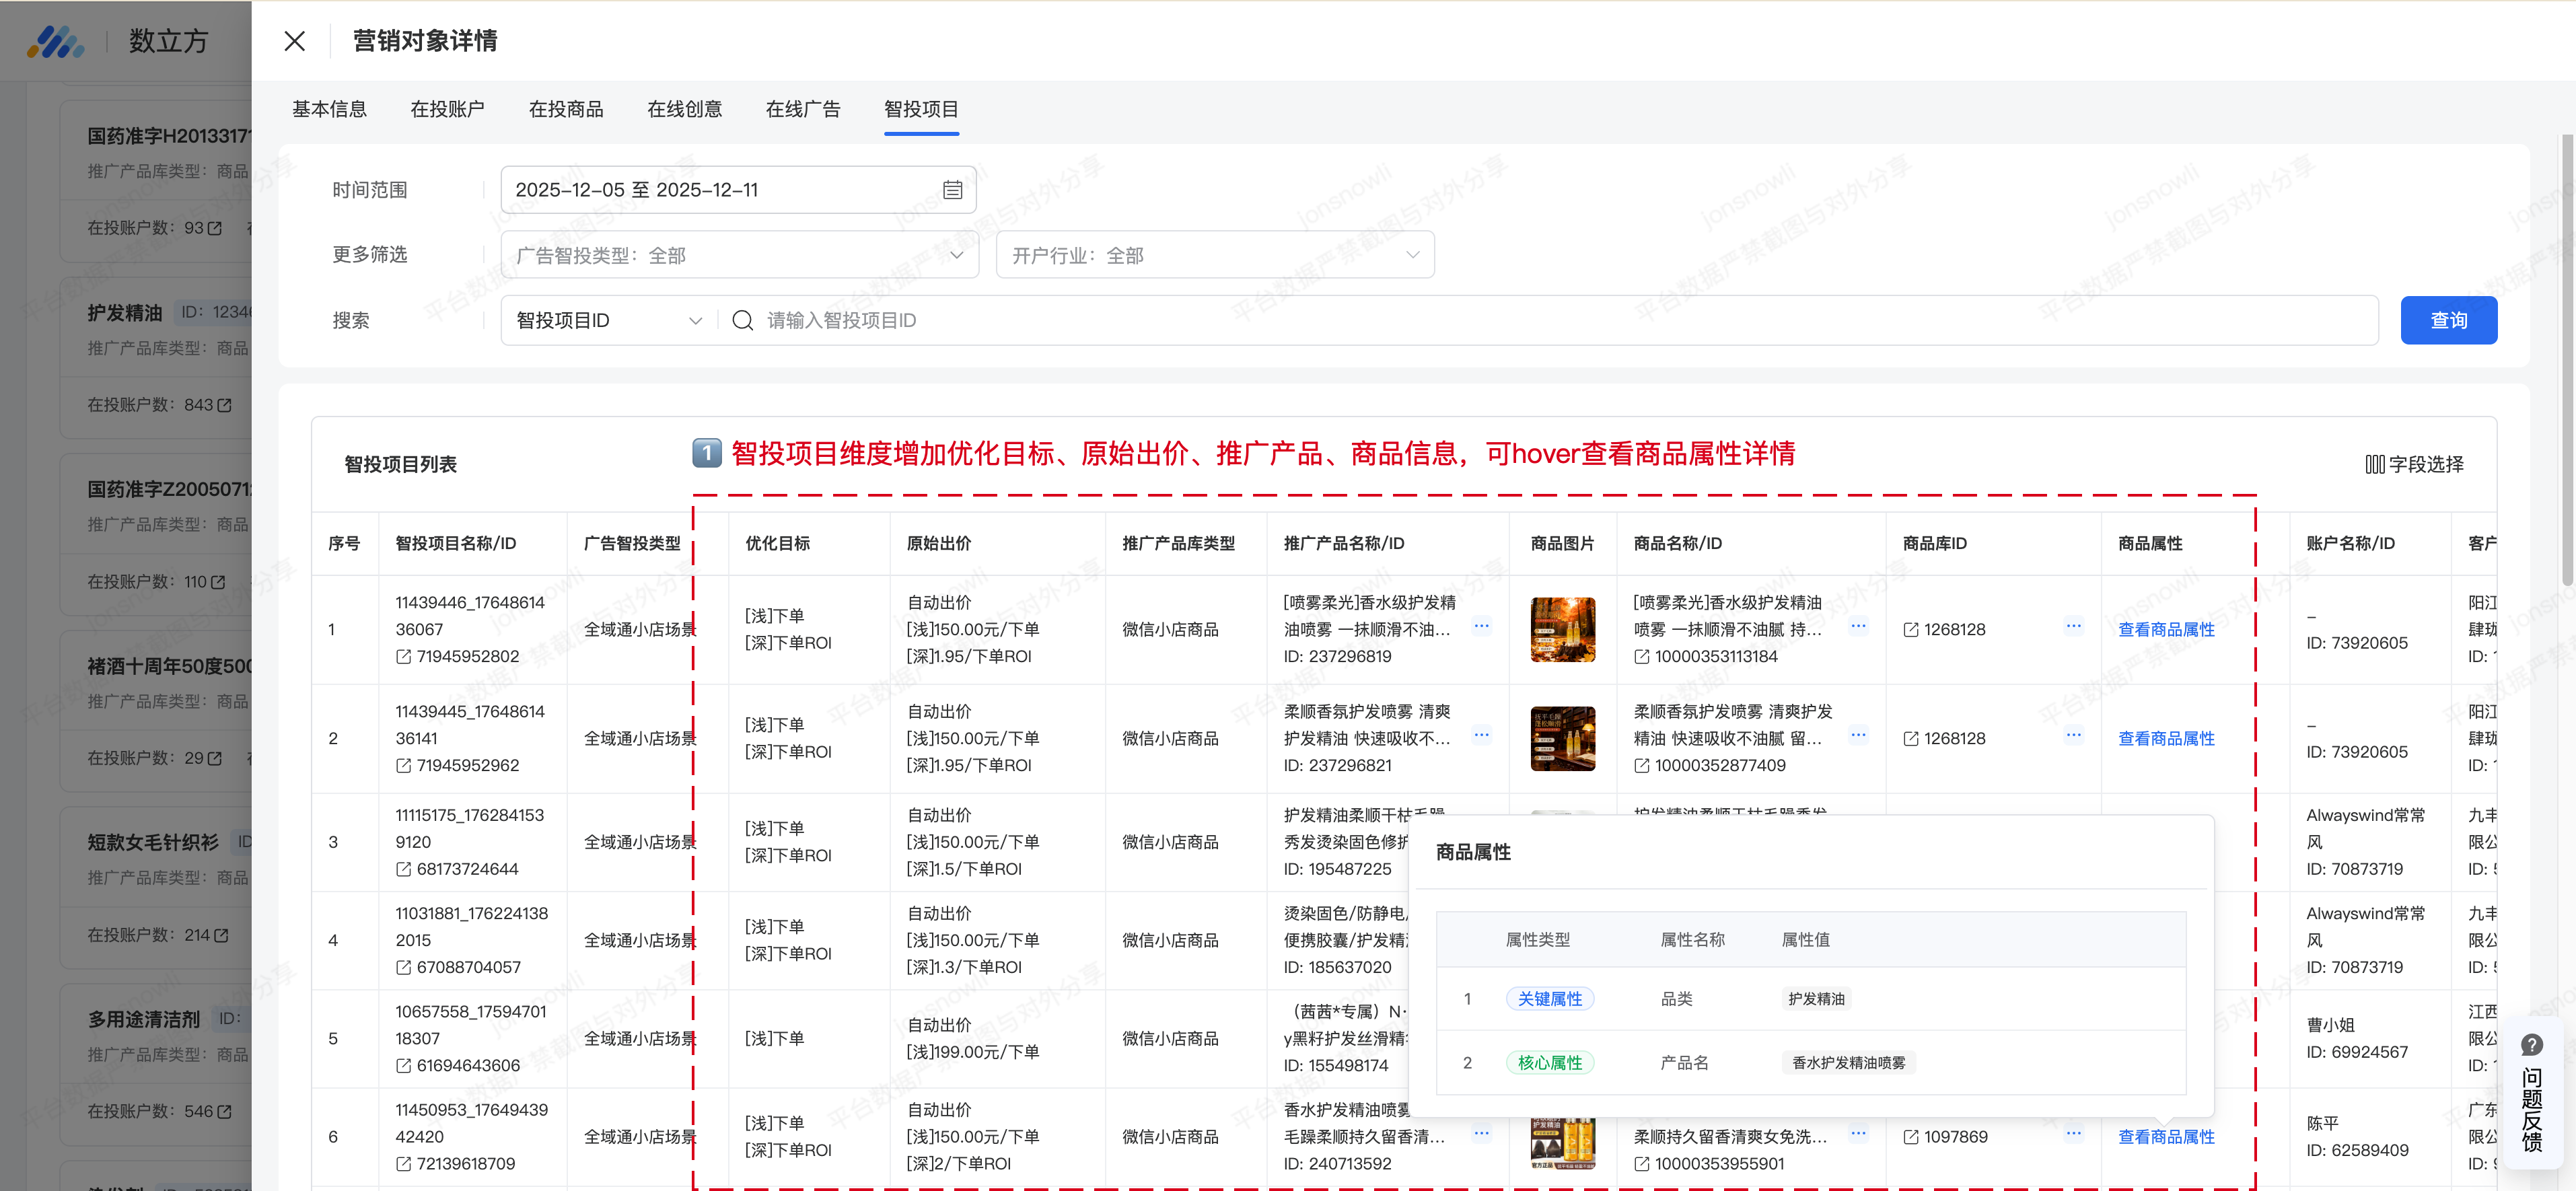Click the right vertical scrollbar
Screen dimensions: 2576x1191
[x=2566, y=360]
